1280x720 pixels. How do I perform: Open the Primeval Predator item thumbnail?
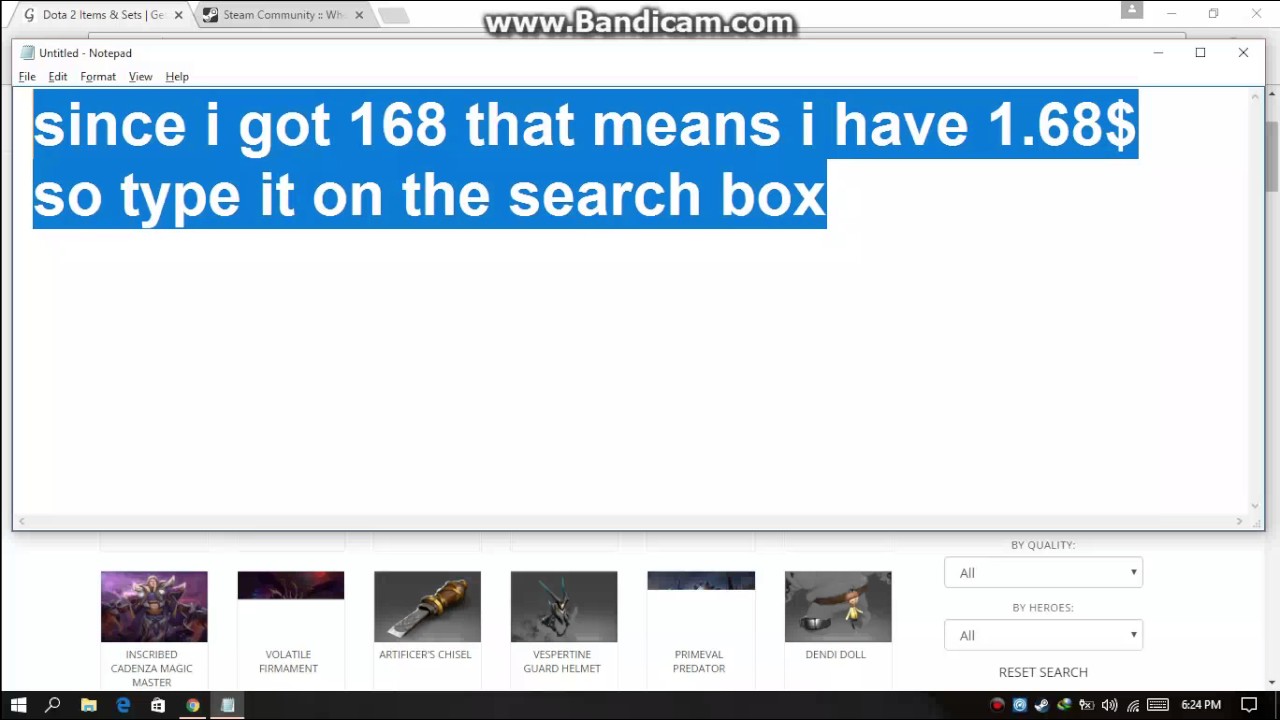(x=701, y=581)
